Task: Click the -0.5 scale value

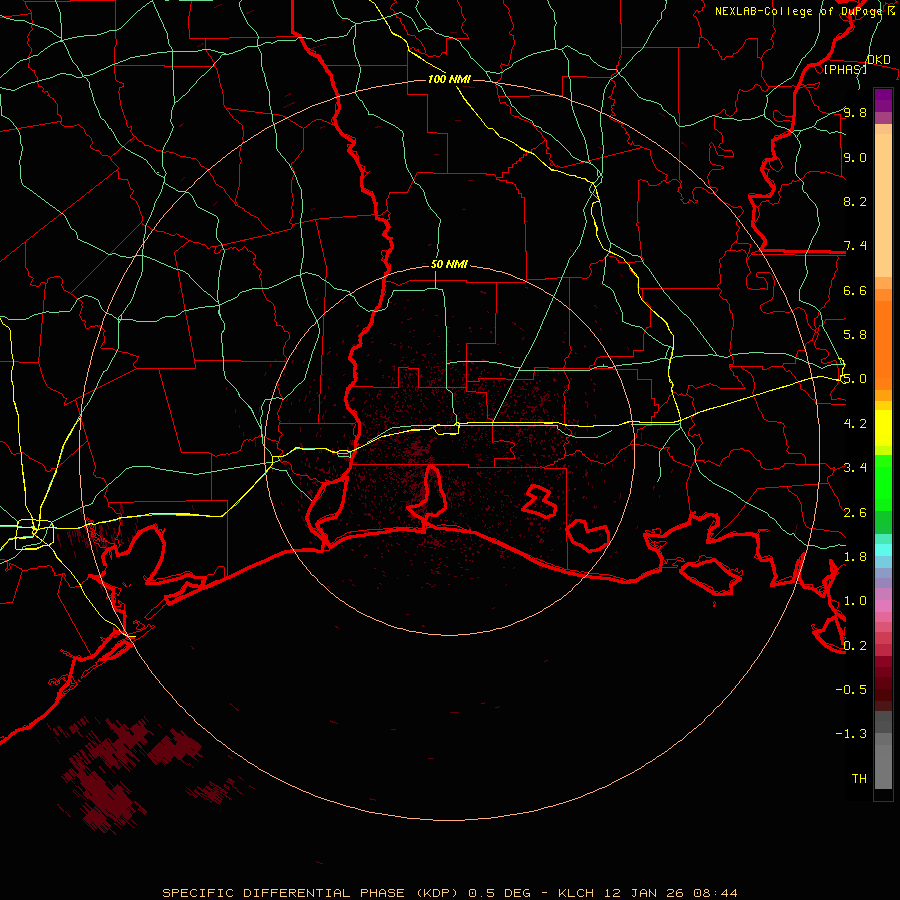Action: click(851, 690)
